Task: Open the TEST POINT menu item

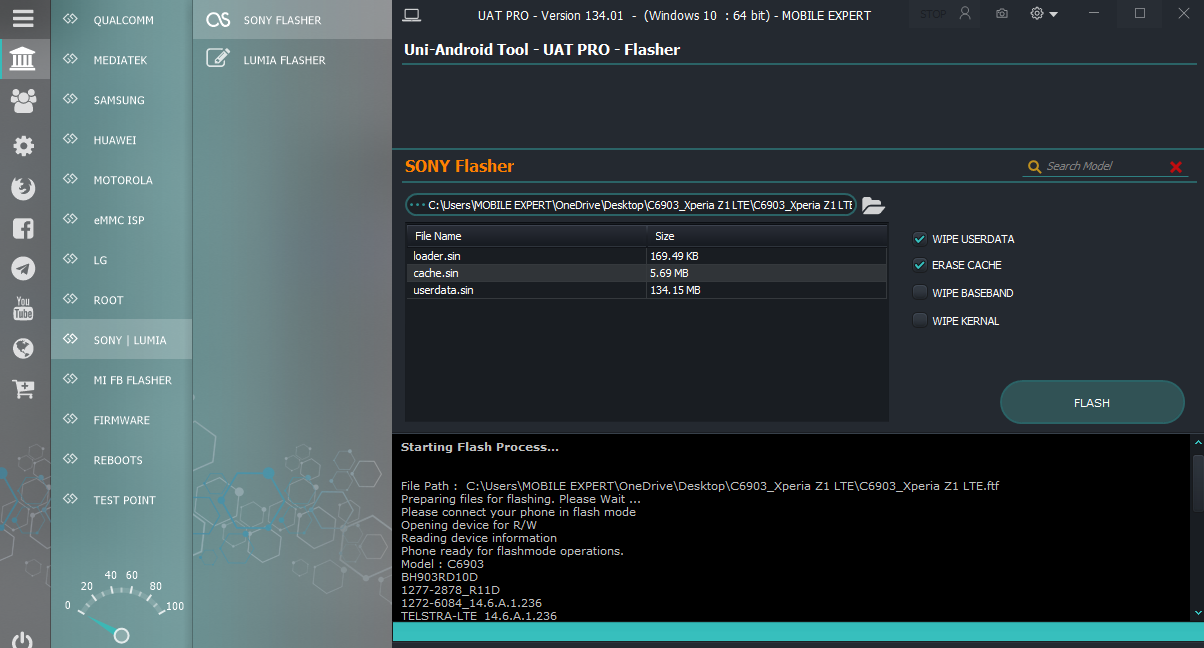Action: (x=121, y=500)
